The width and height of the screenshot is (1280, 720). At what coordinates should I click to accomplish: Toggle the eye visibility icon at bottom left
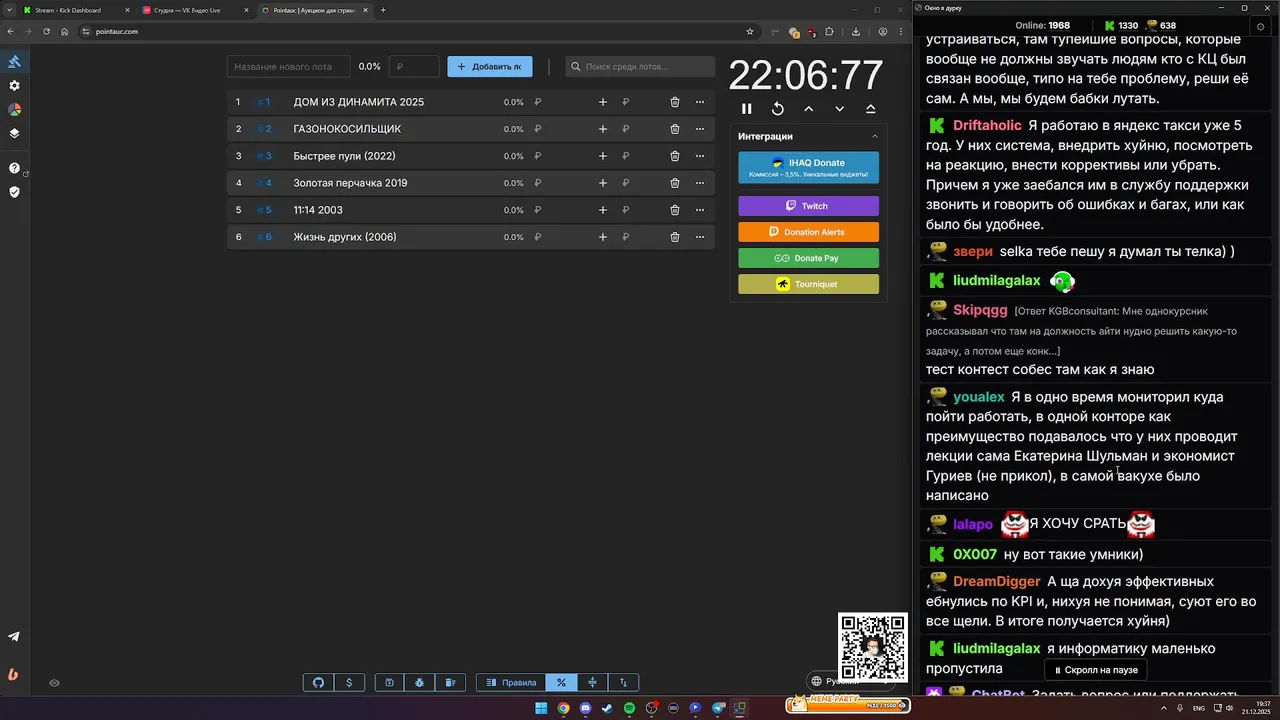pyautogui.click(x=55, y=683)
